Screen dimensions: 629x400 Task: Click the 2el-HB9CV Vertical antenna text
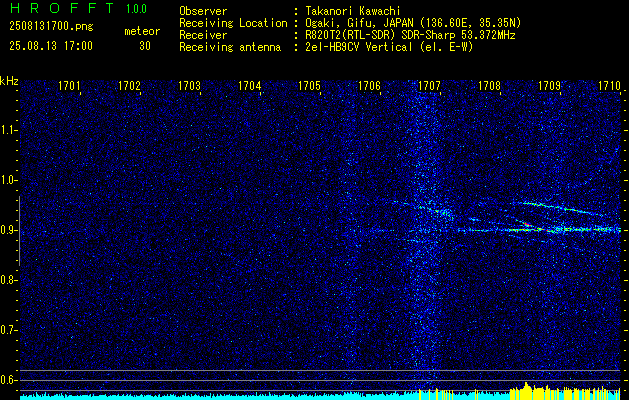coord(388,47)
